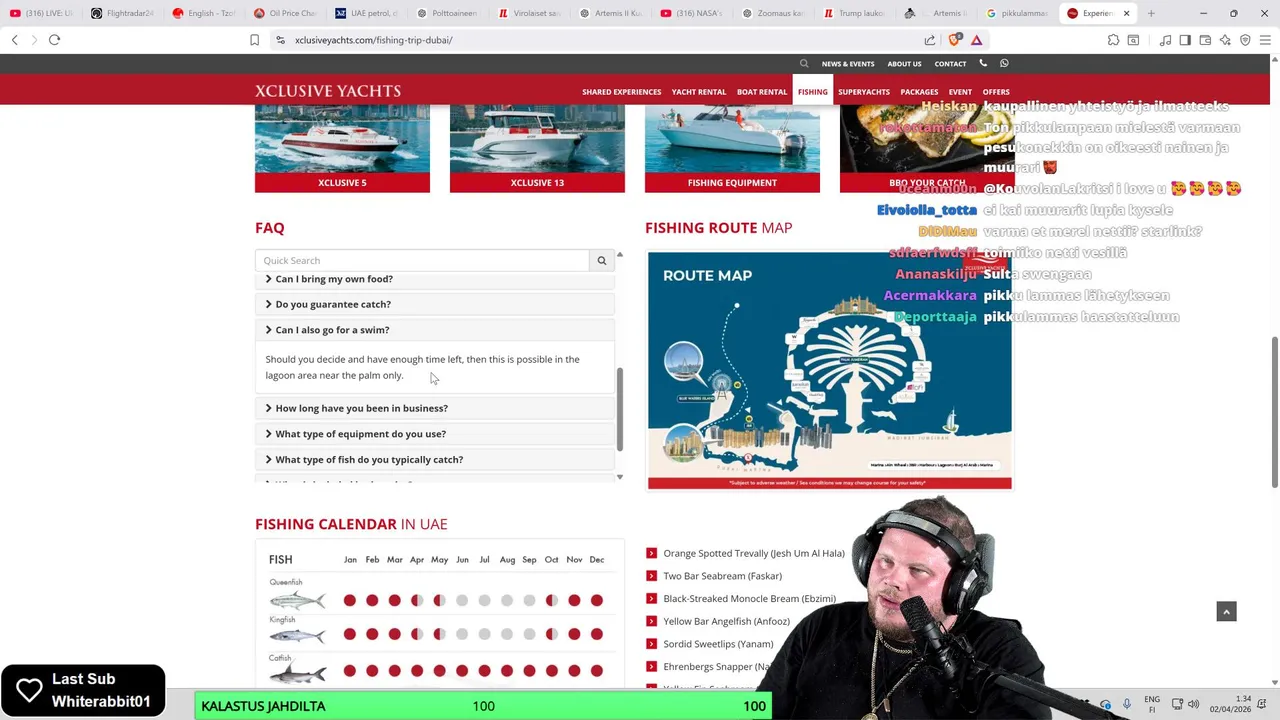Open the share page icon in address bar
Viewport: 1280px width, 720px height.
click(x=930, y=40)
